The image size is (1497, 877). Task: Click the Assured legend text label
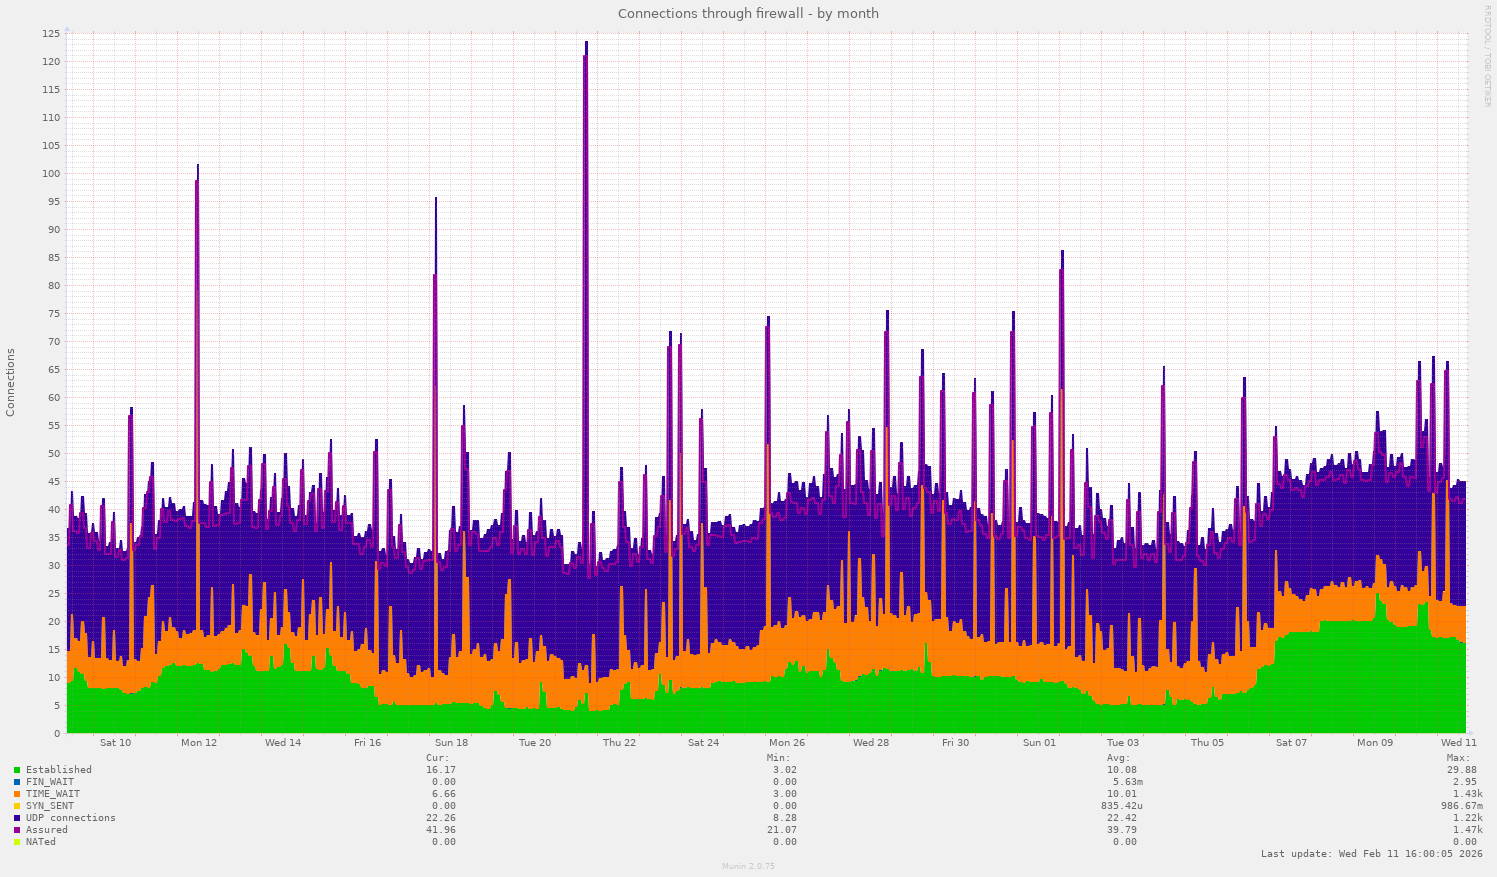point(45,830)
